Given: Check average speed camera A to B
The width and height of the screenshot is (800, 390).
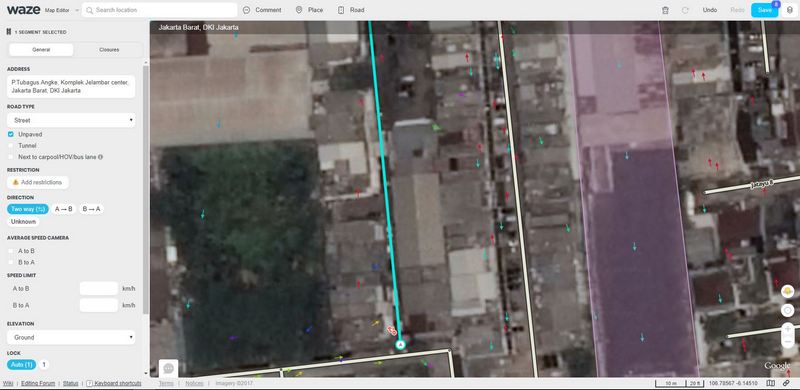Looking at the screenshot, I should (x=11, y=251).
